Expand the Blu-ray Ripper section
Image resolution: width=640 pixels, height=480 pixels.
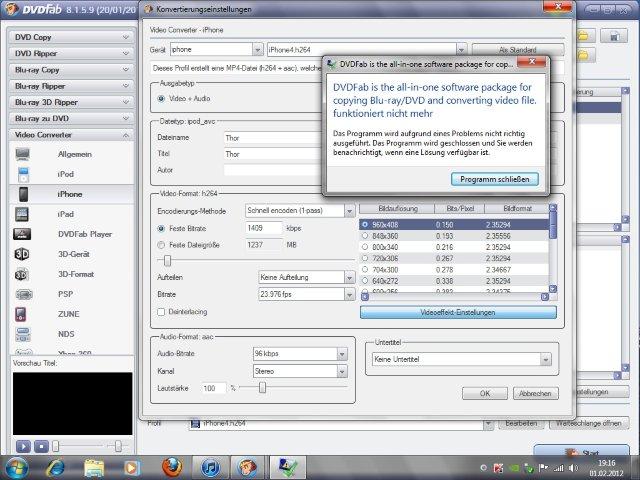70,87
